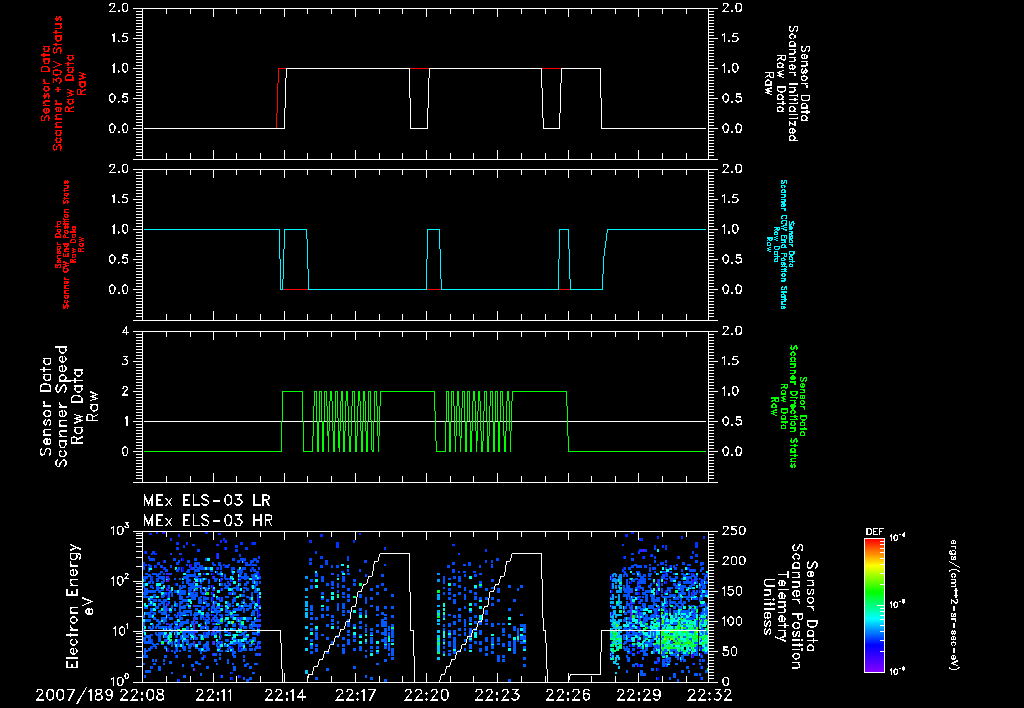Select the 200 scanner position tick label
The image size is (1024, 708).
point(733,561)
